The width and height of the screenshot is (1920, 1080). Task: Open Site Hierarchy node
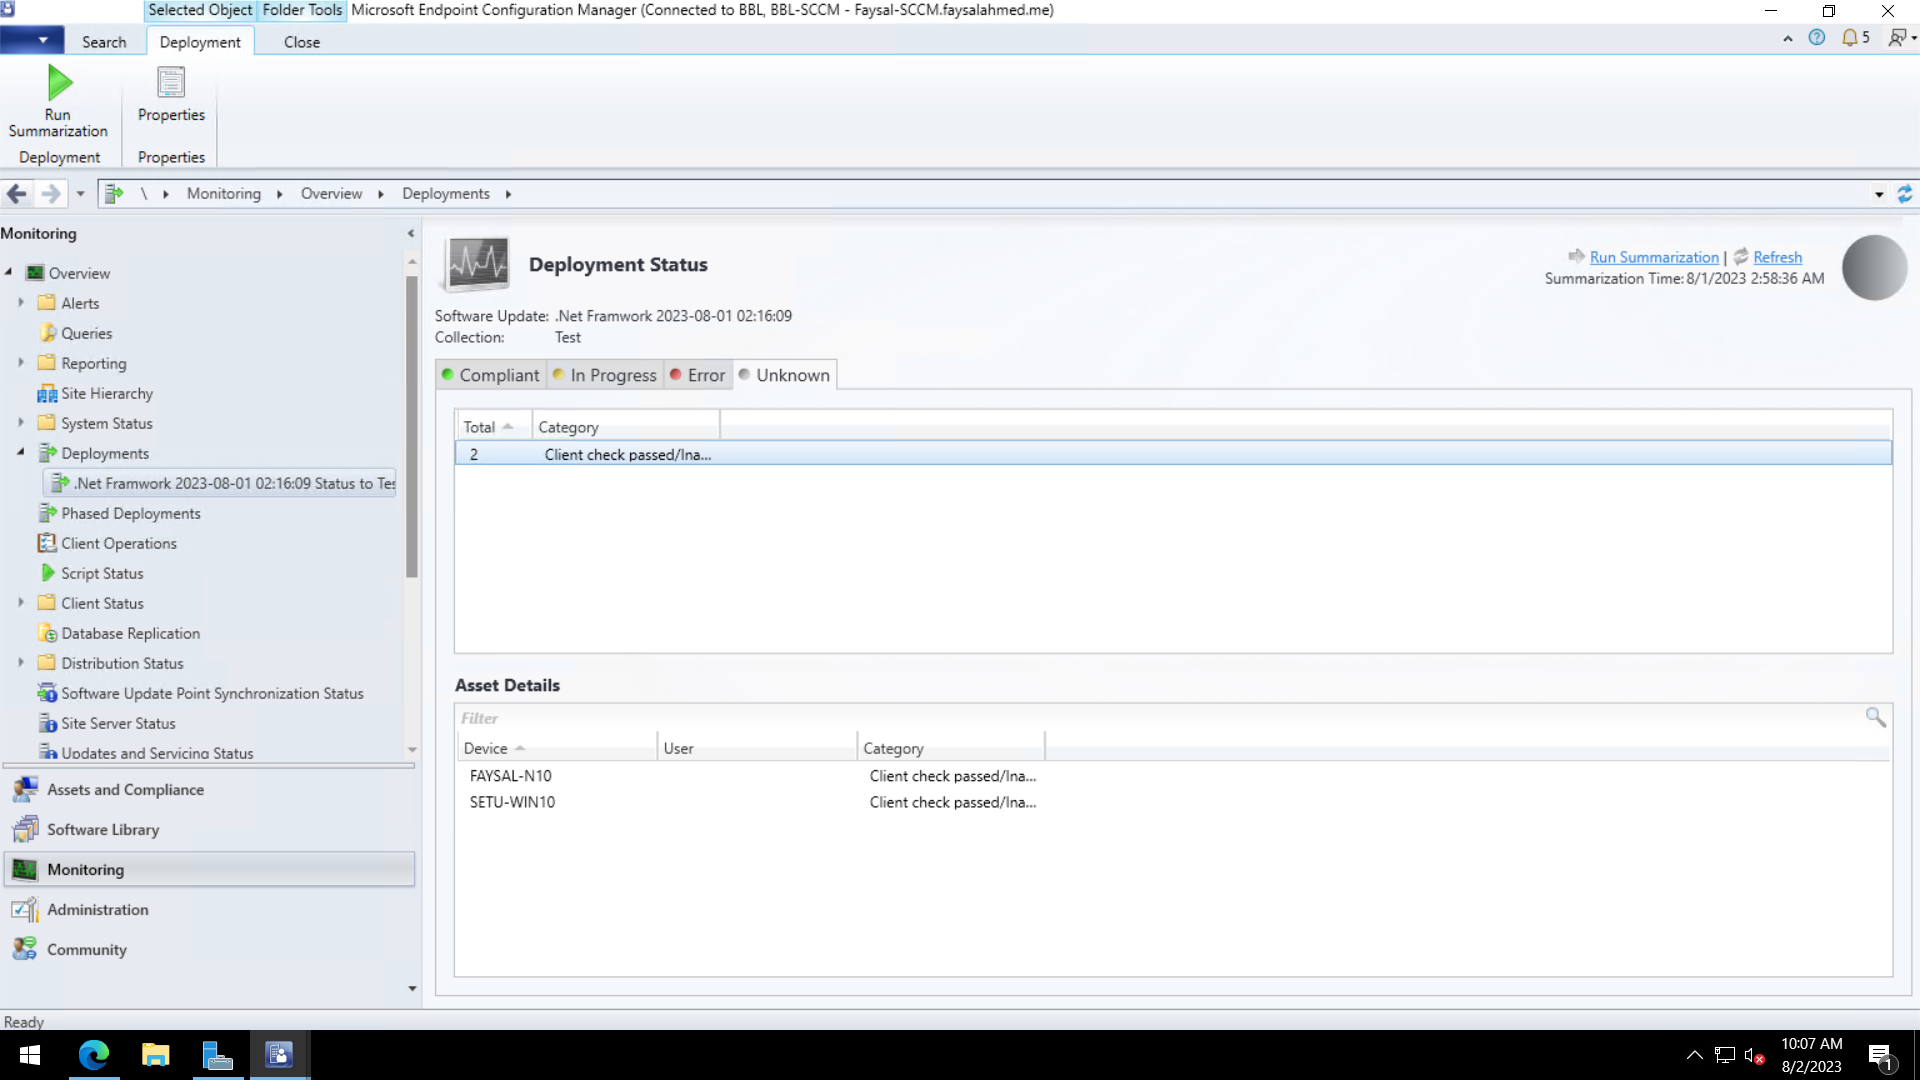tap(107, 393)
